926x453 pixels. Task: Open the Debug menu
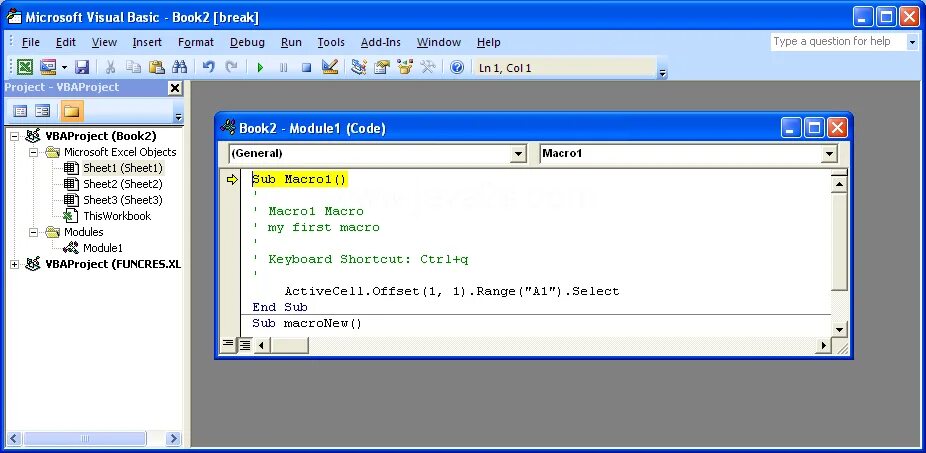pyautogui.click(x=247, y=42)
